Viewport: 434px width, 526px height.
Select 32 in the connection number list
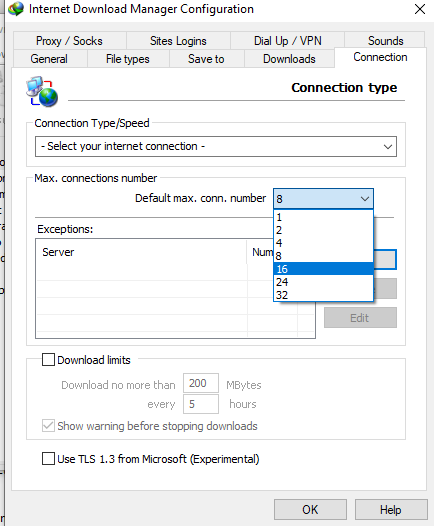click(323, 295)
